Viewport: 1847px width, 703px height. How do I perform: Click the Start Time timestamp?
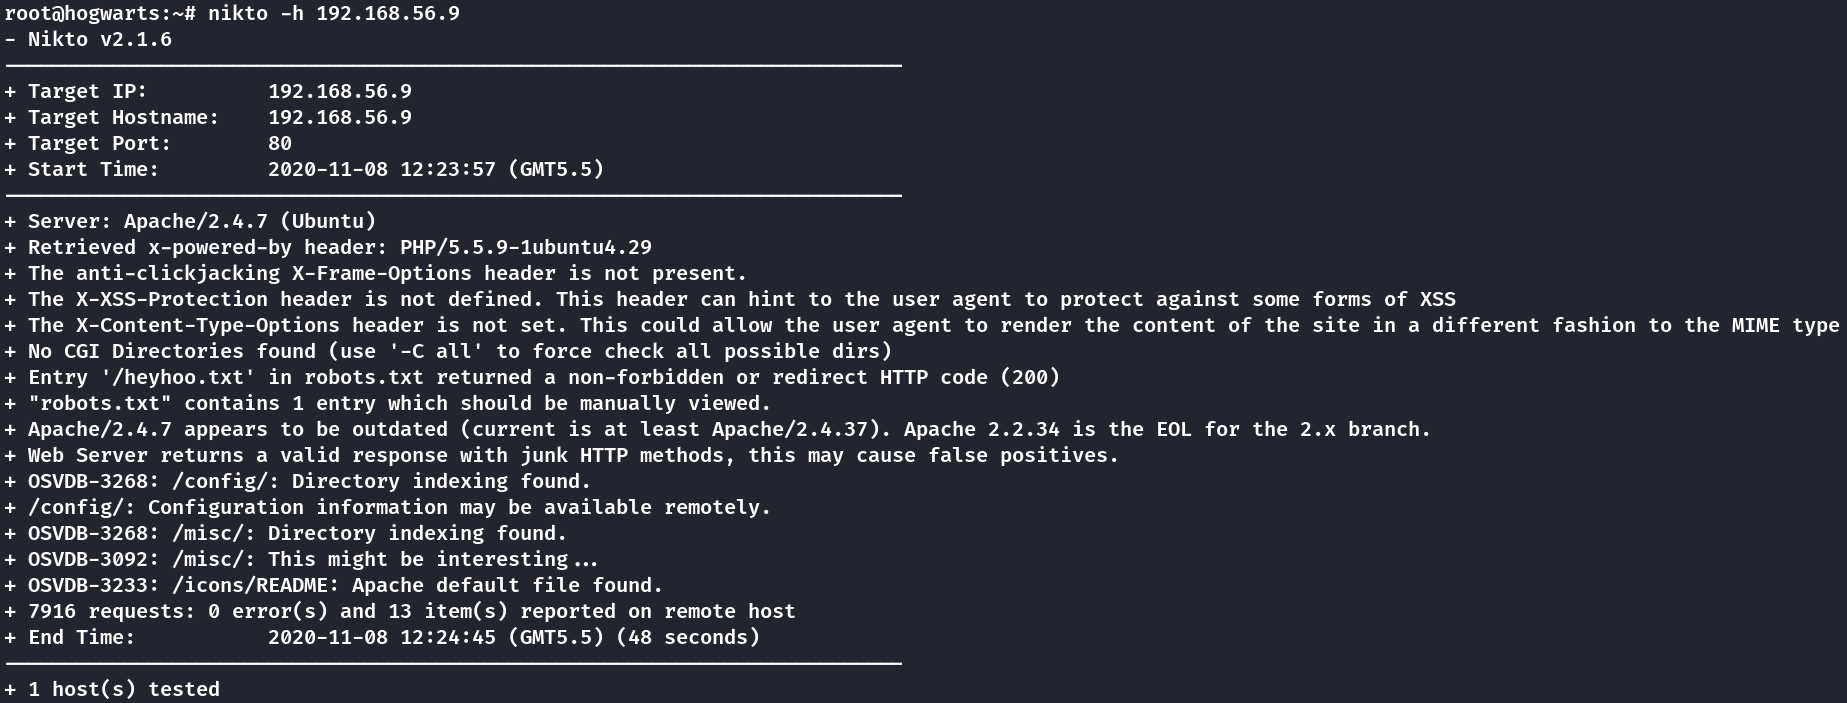(435, 169)
